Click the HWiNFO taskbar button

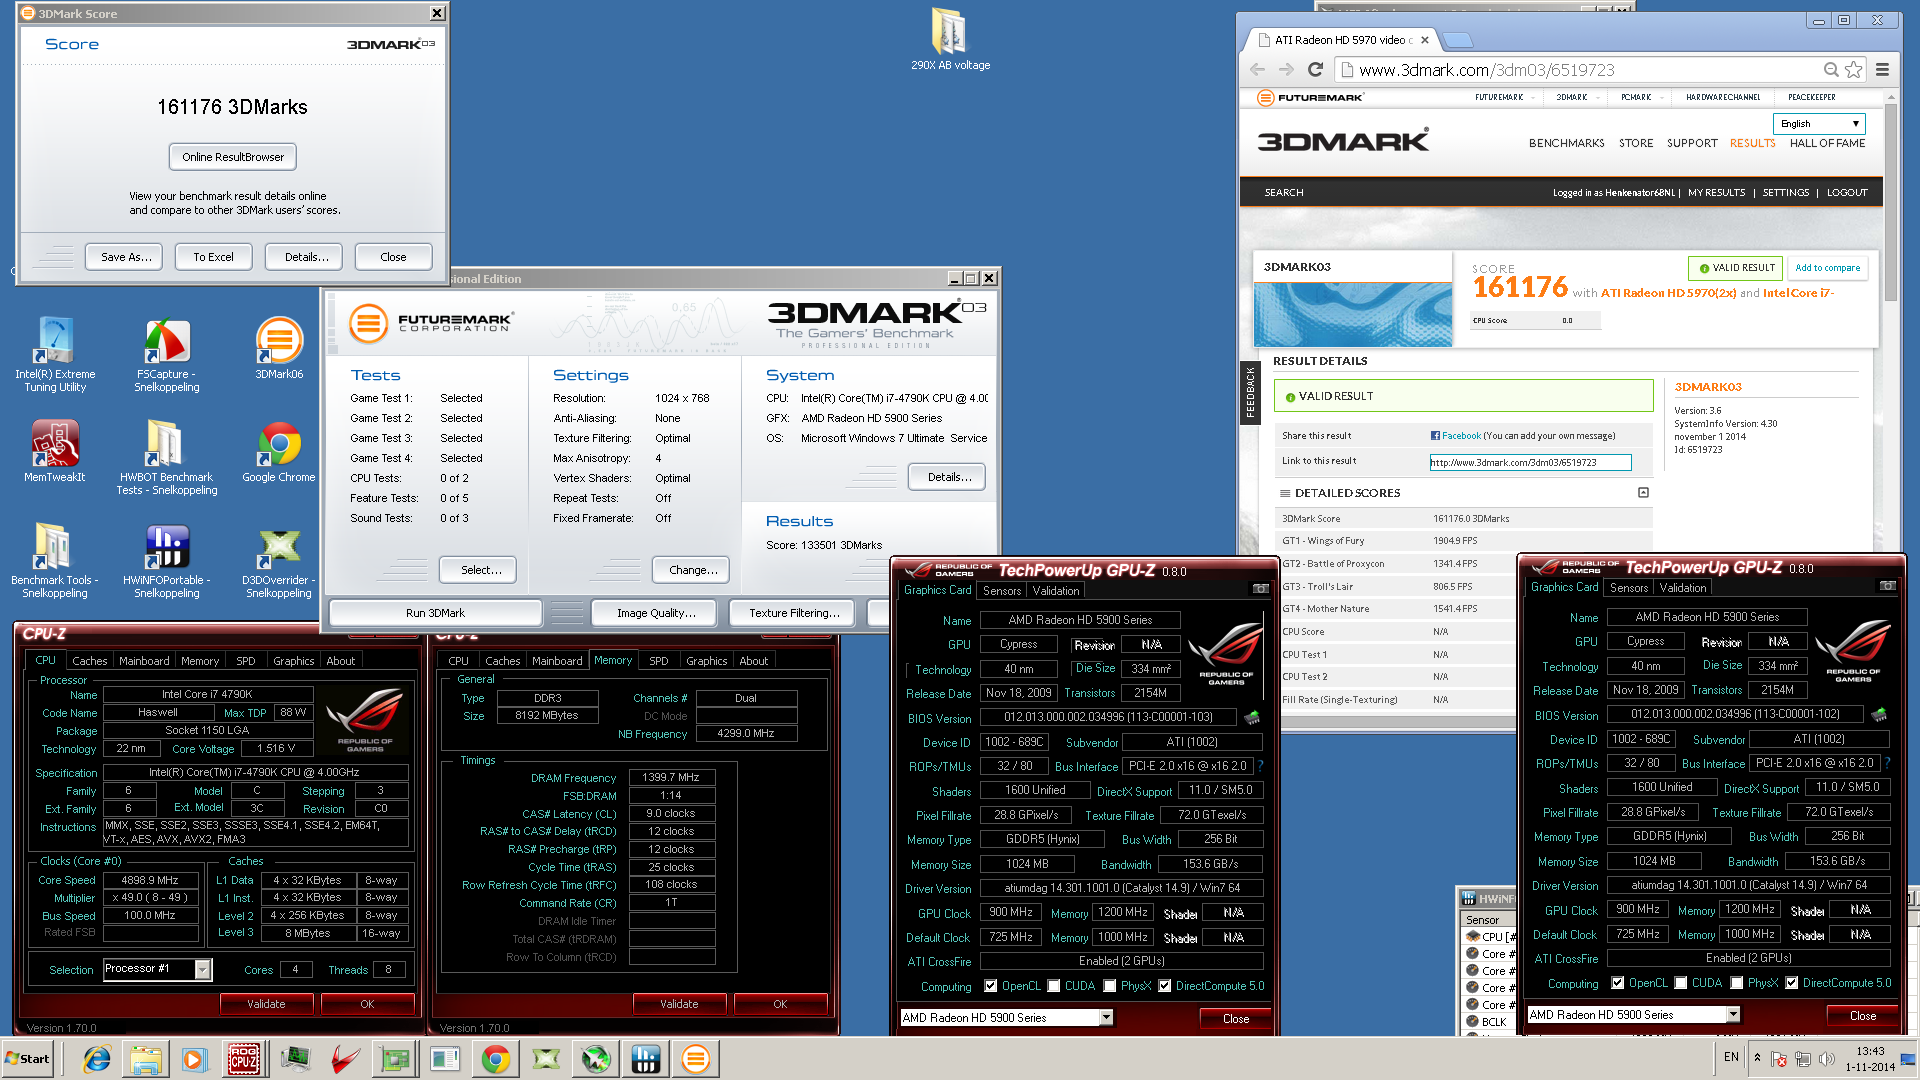(x=646, y=1059)
